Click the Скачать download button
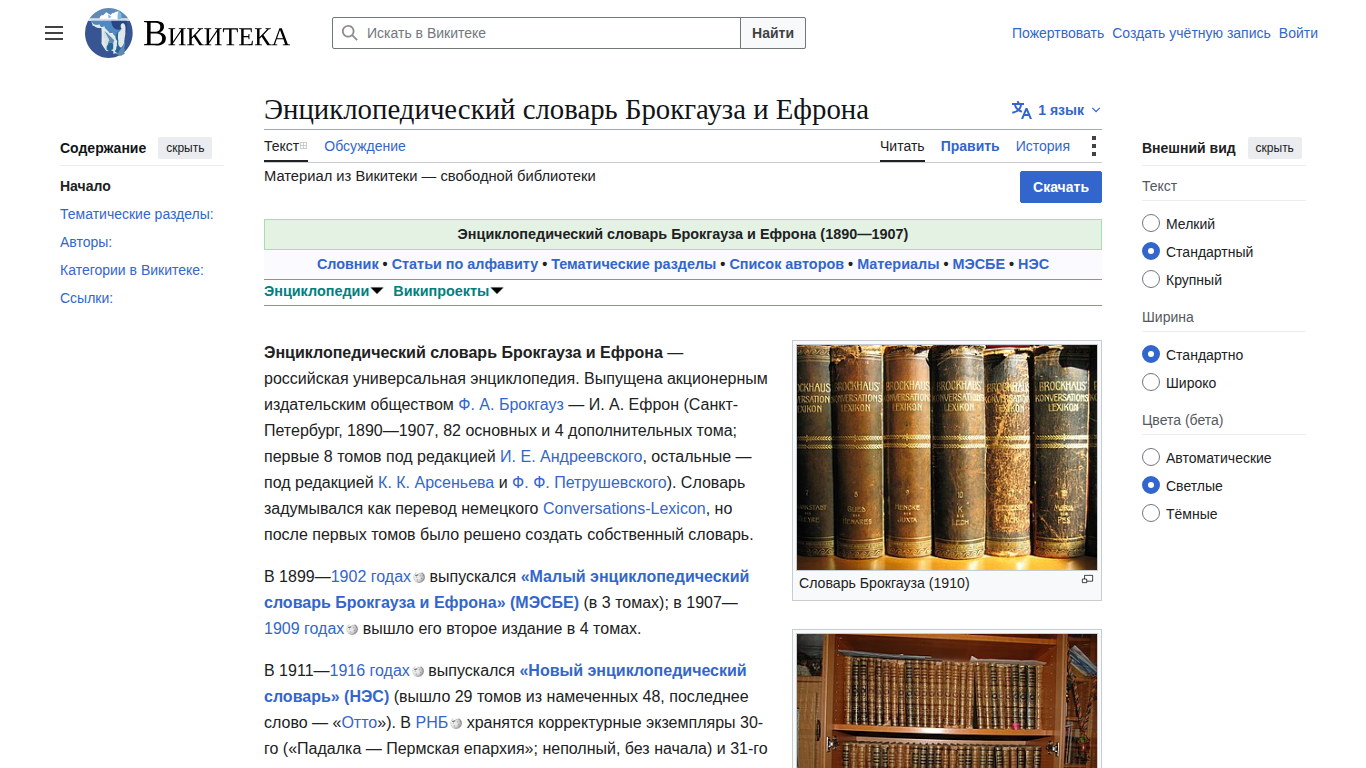The width and height of the screenshot is (1366, 768). point(1061,187)
